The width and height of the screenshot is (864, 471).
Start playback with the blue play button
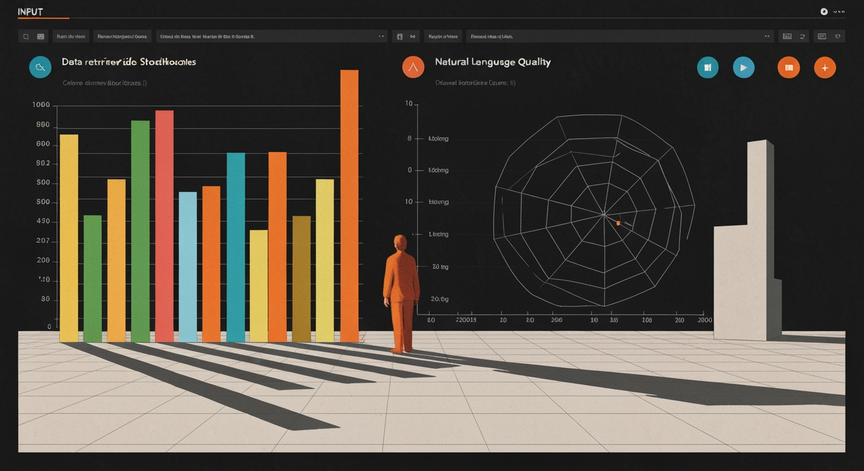[x=743, y=67]
